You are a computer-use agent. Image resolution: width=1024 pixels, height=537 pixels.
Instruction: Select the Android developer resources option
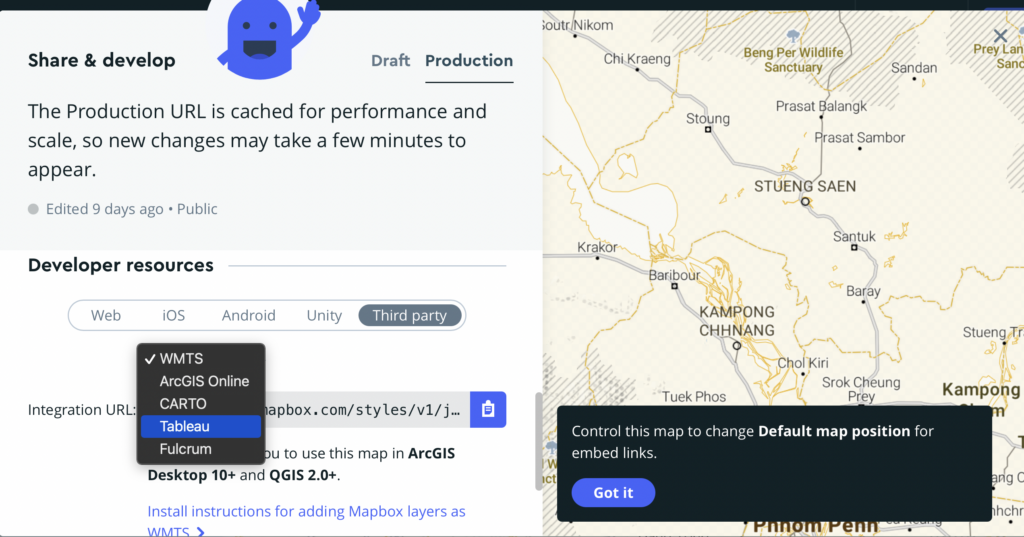[248, 316]
